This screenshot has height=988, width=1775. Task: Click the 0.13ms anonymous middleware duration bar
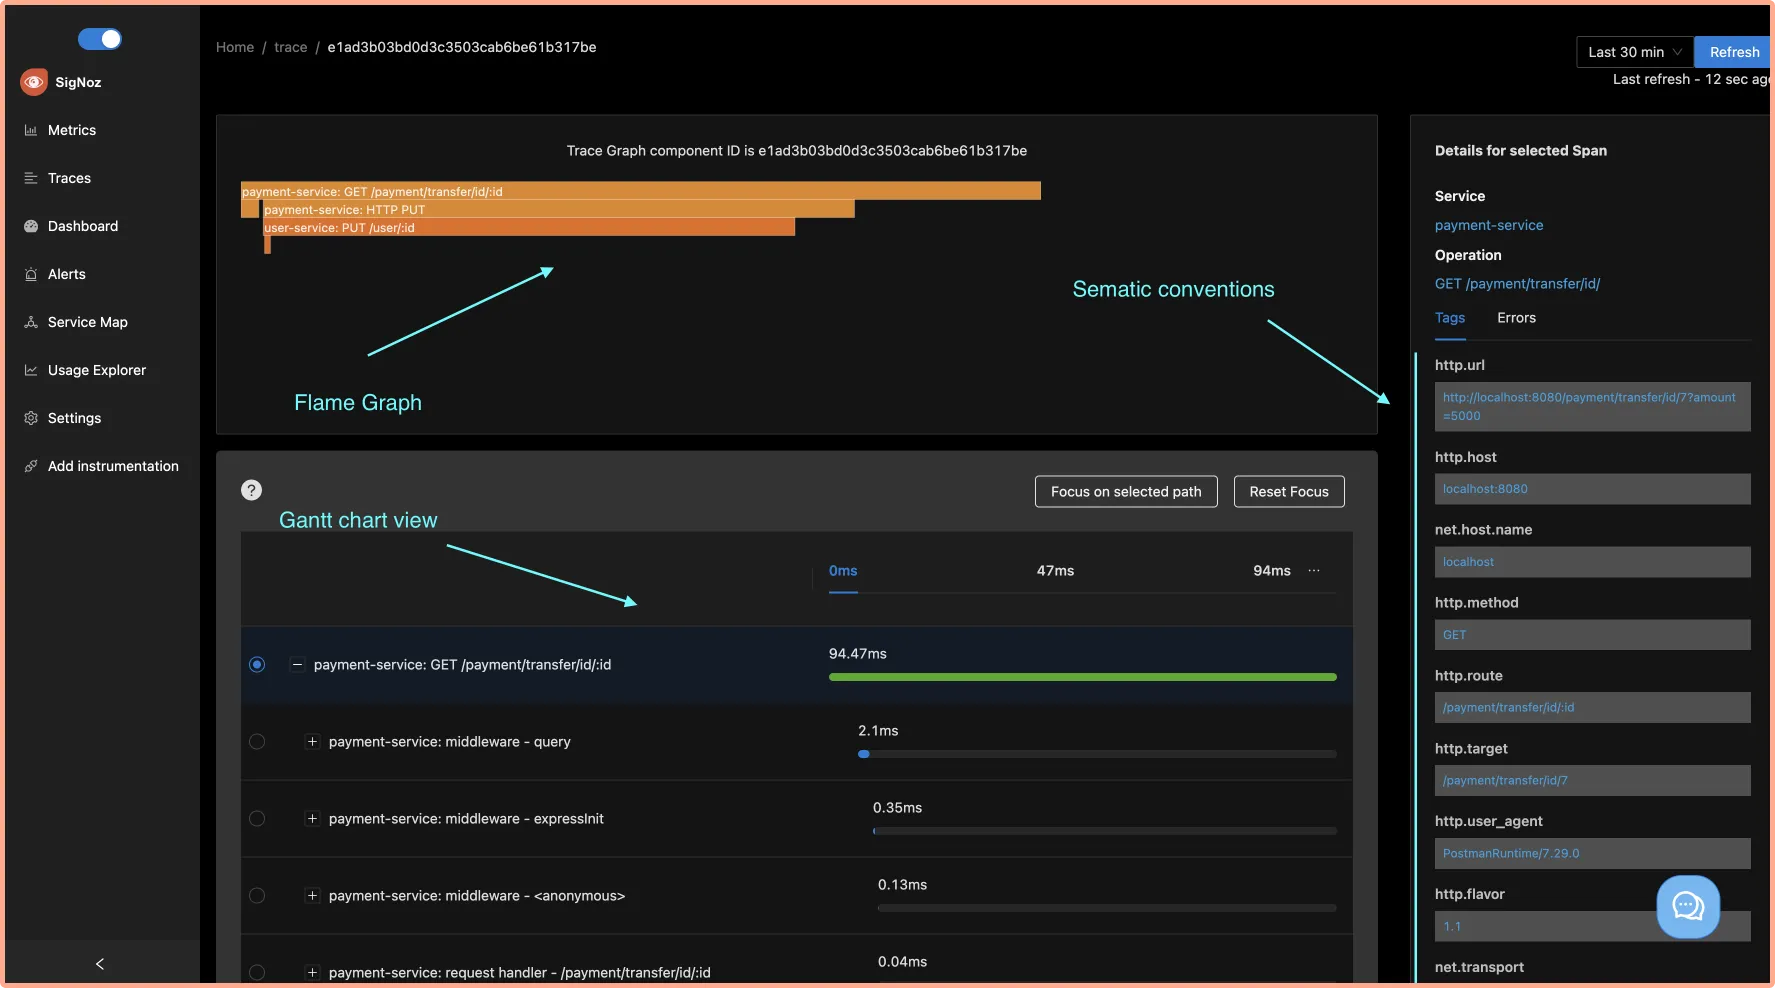pyautogui.click(x=1107, y=908)
